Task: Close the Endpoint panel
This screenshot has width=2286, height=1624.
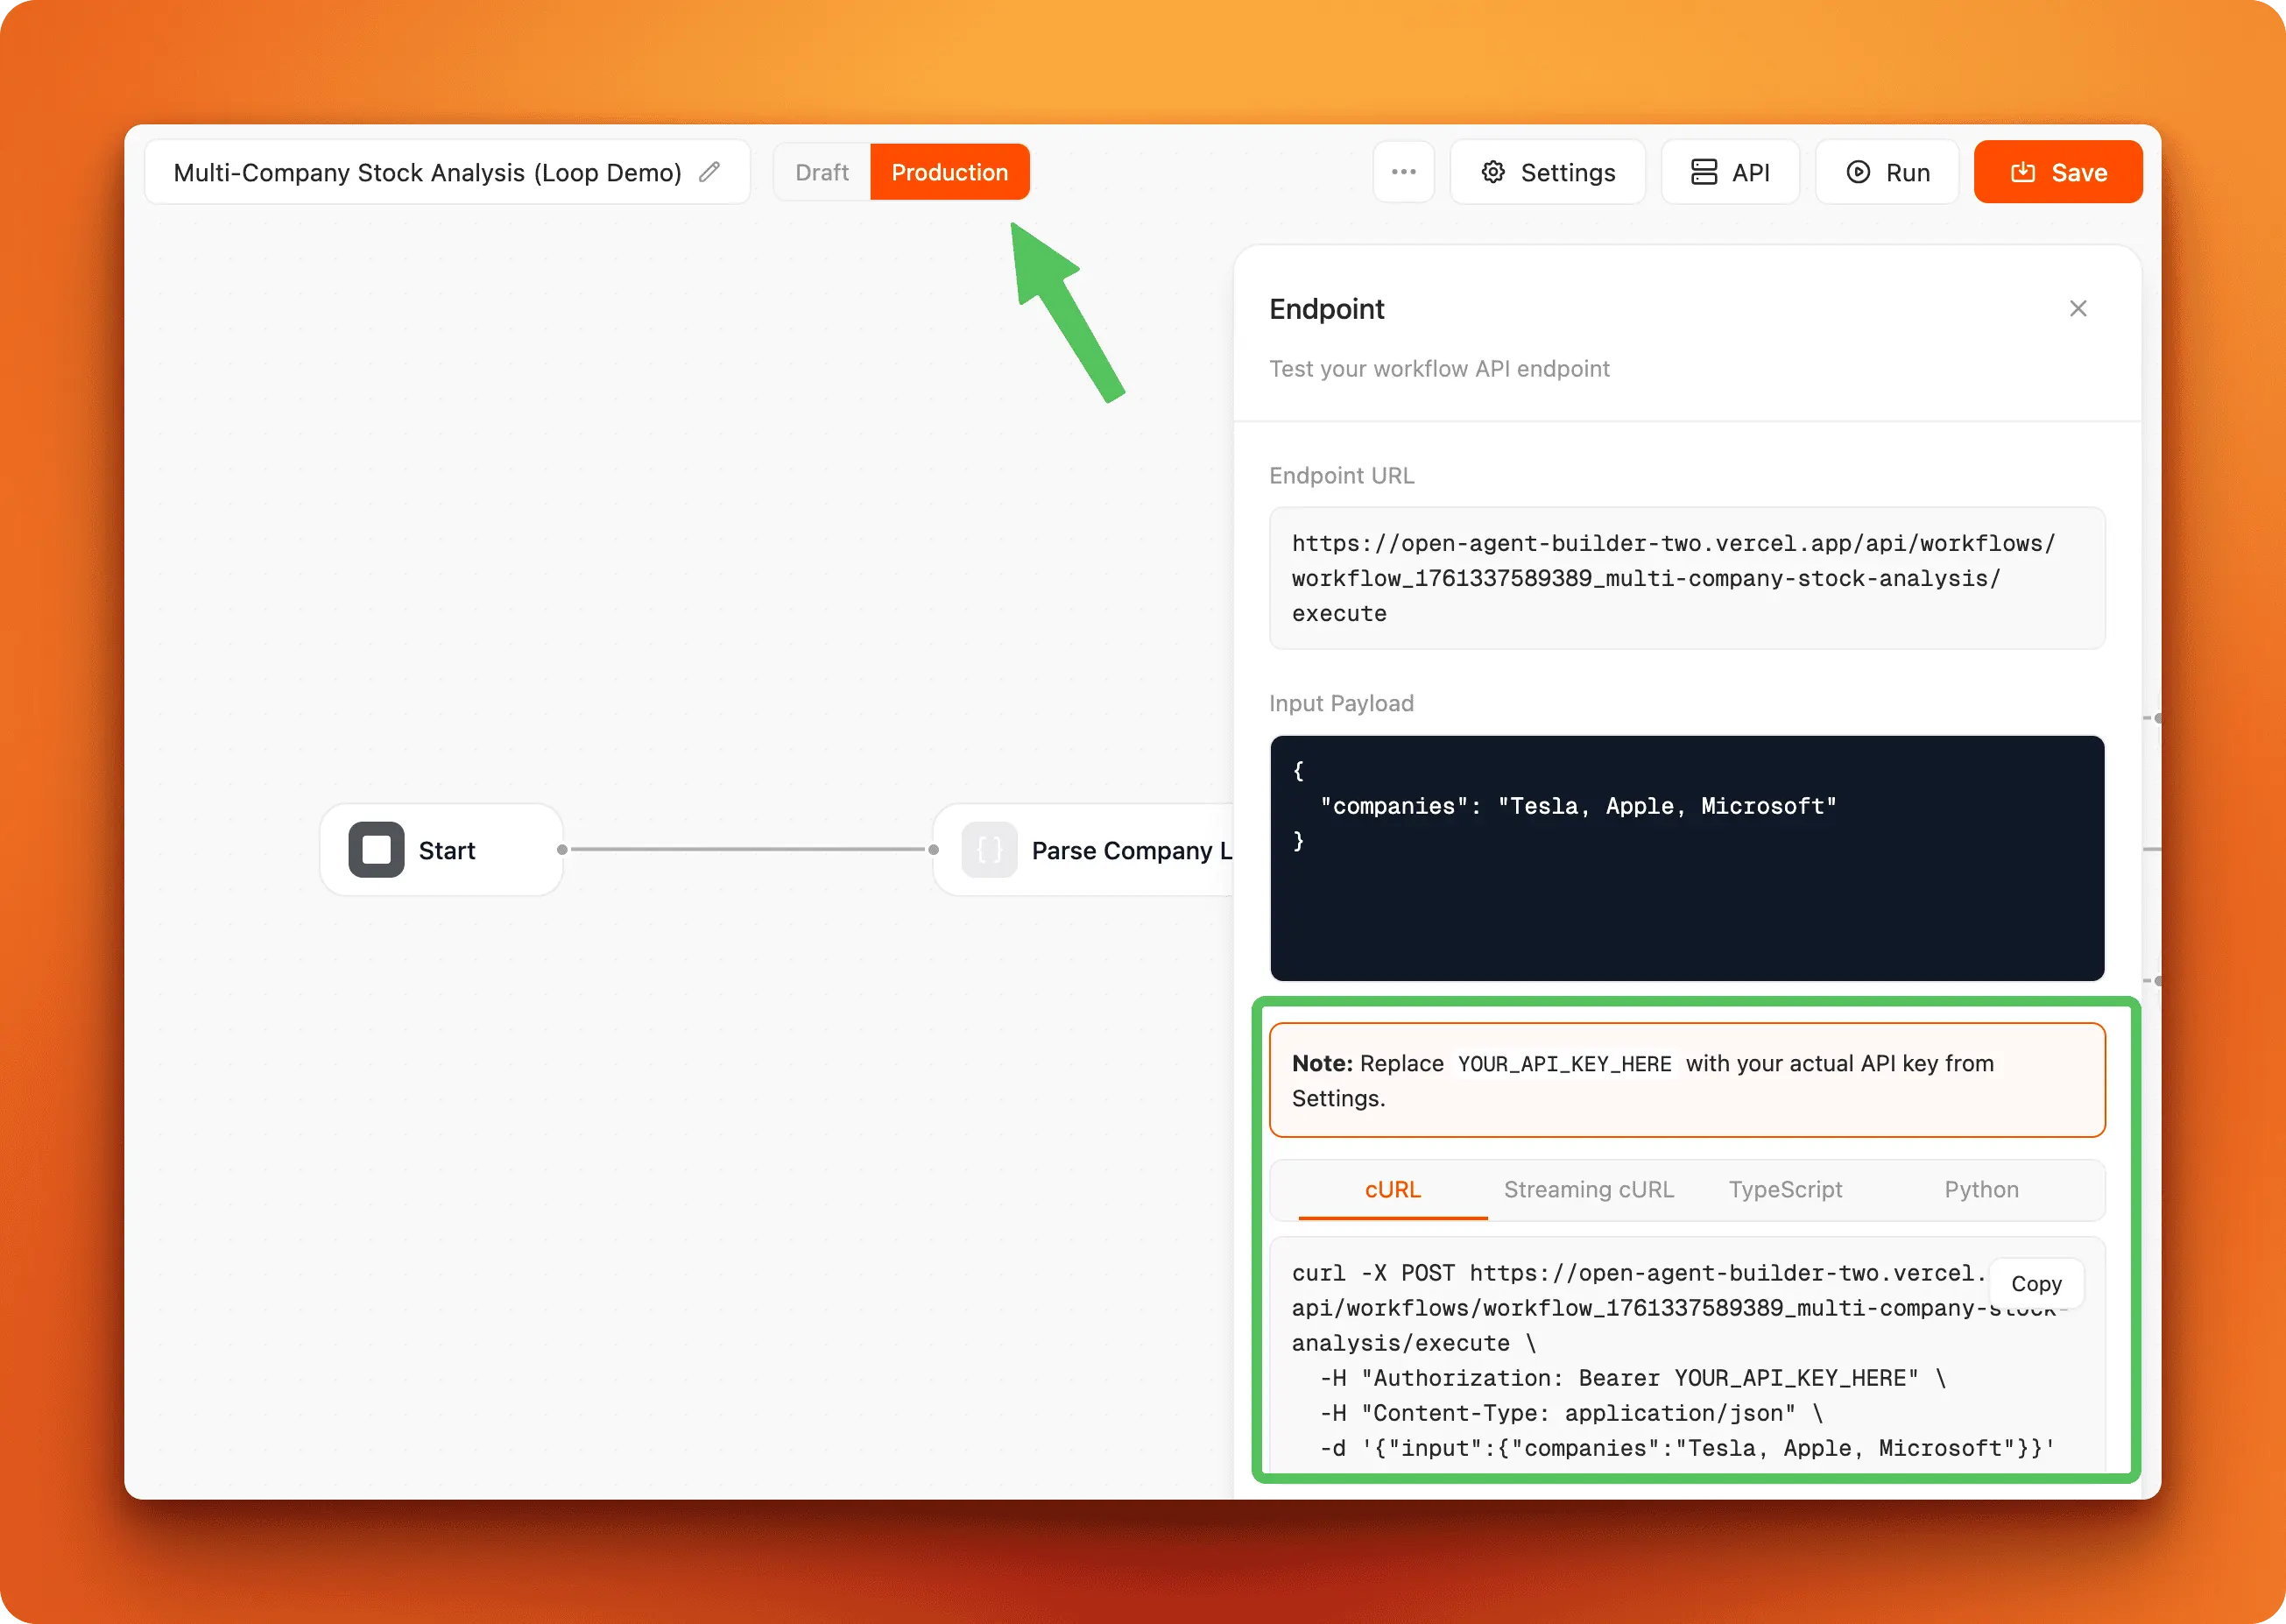Action: [2078, 308]
